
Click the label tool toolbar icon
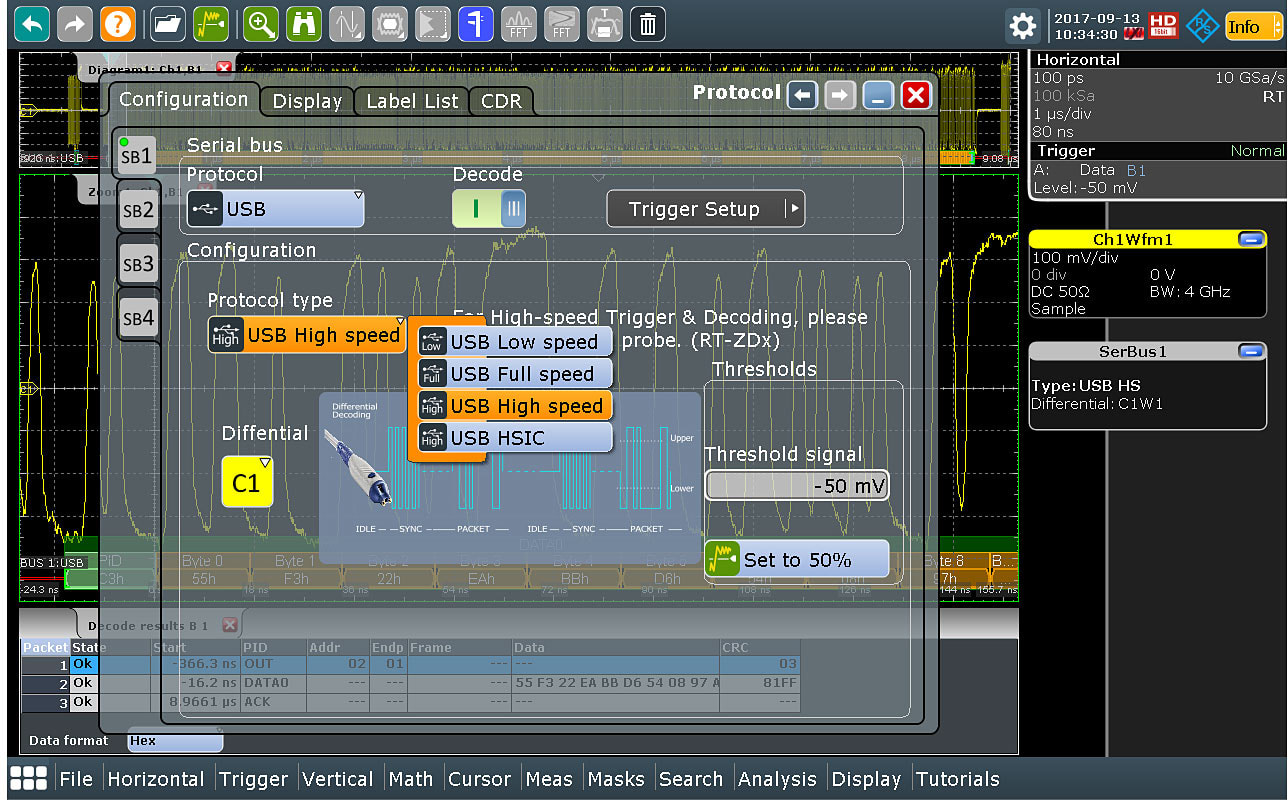pos(605,23)
